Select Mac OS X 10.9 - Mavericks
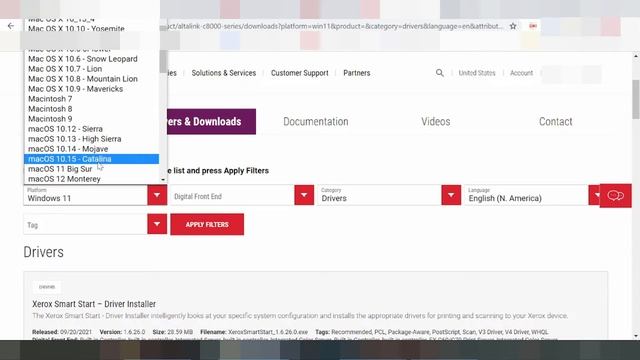The image size is (640, 360). (x=91, y=89)
